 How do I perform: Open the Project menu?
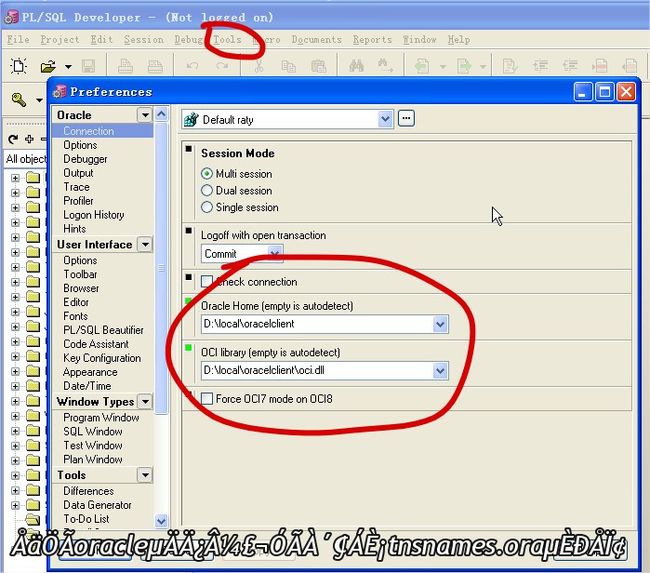point(60,39)
